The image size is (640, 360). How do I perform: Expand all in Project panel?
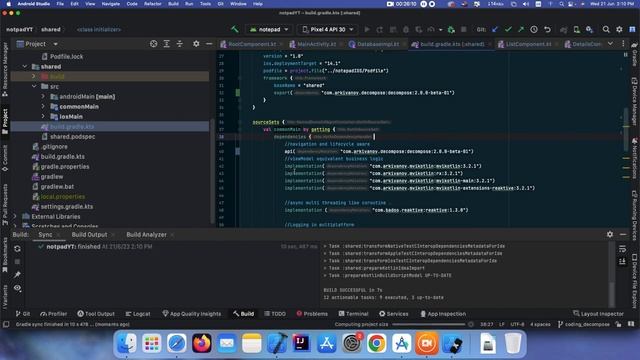[x=167, y=44]
